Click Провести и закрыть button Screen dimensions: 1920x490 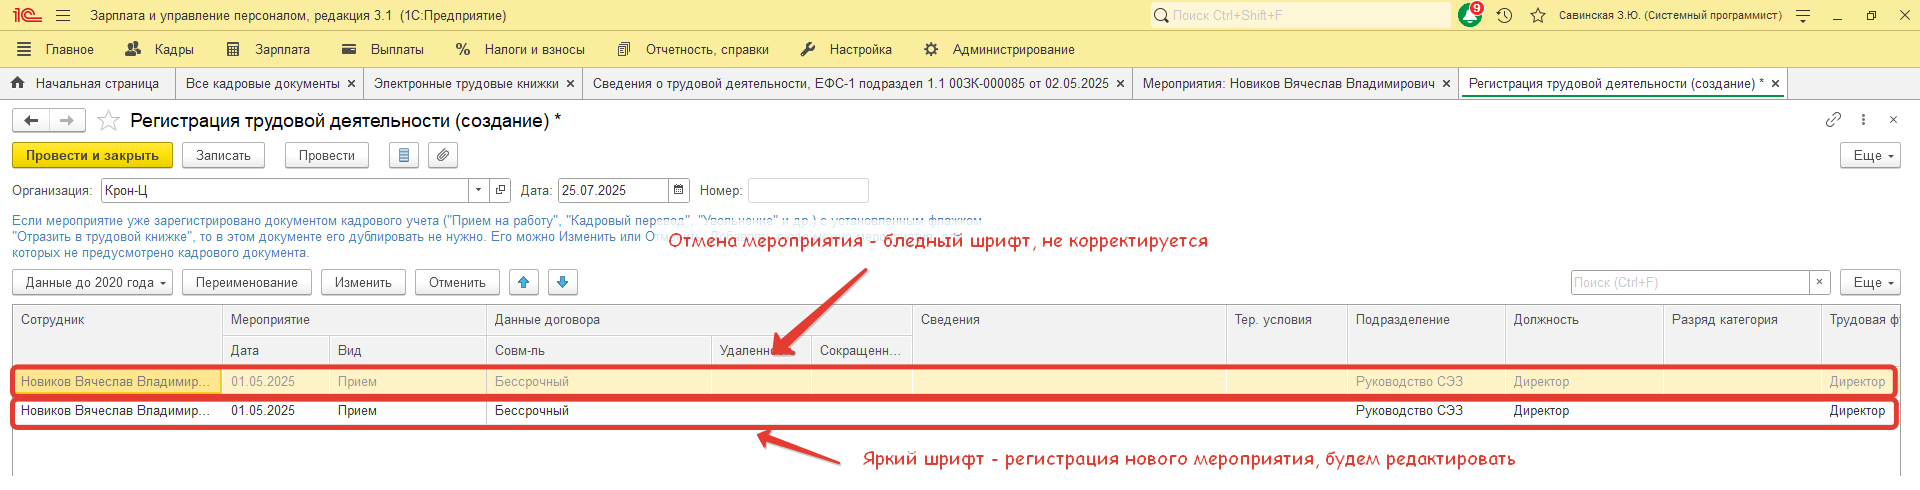[x=92, y=156]
